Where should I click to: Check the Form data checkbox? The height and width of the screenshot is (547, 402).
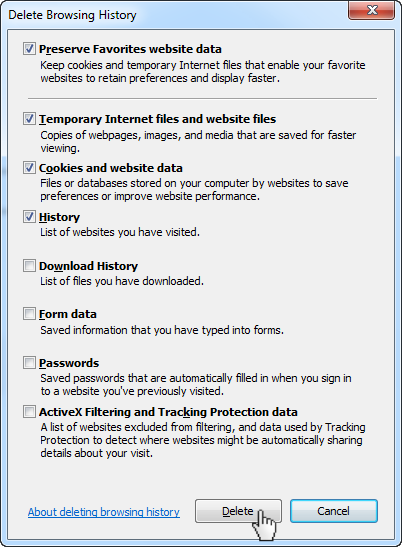click(29, 314)
